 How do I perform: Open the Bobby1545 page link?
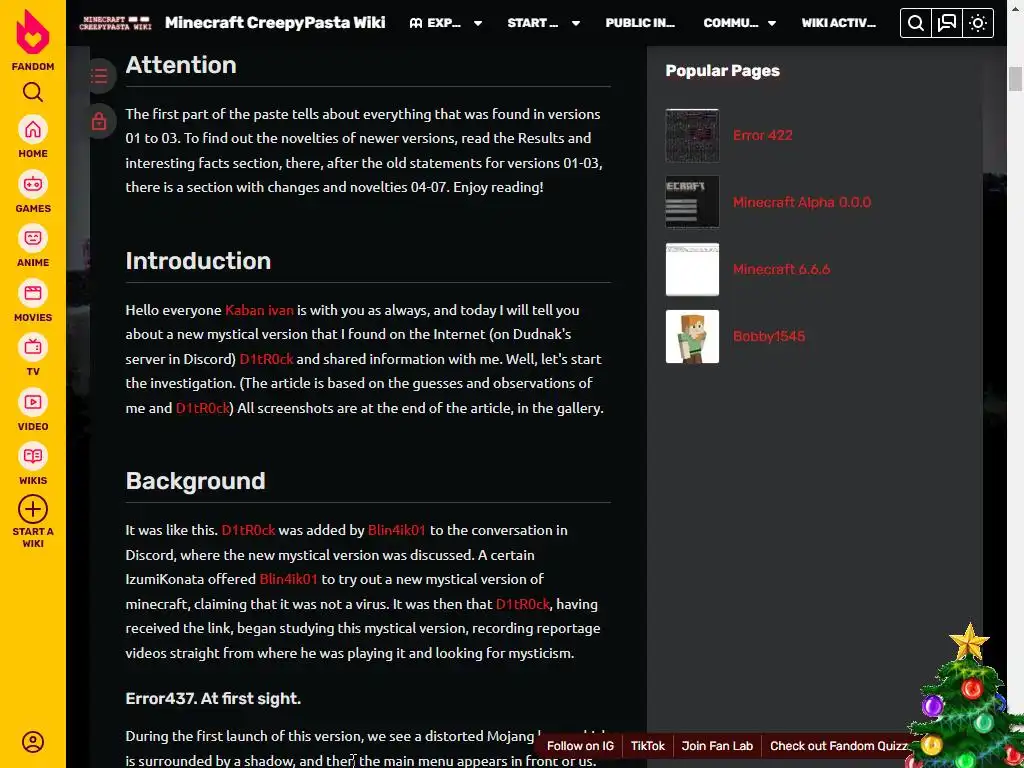(x=769, y=336)
